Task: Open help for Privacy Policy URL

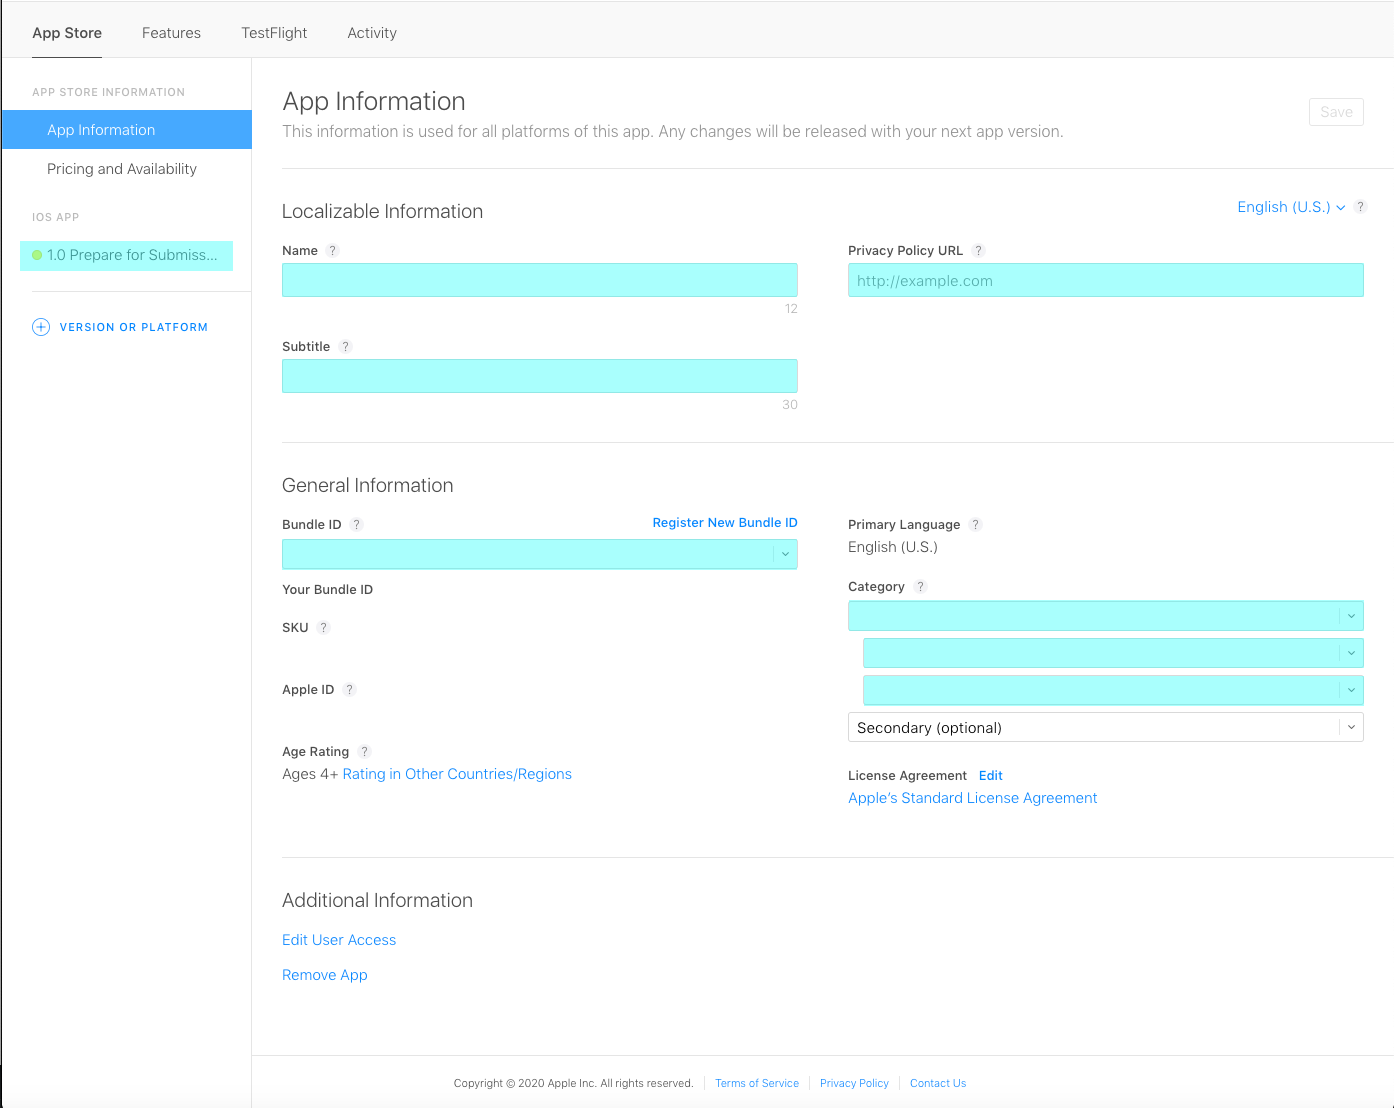Action: point(978,251)
